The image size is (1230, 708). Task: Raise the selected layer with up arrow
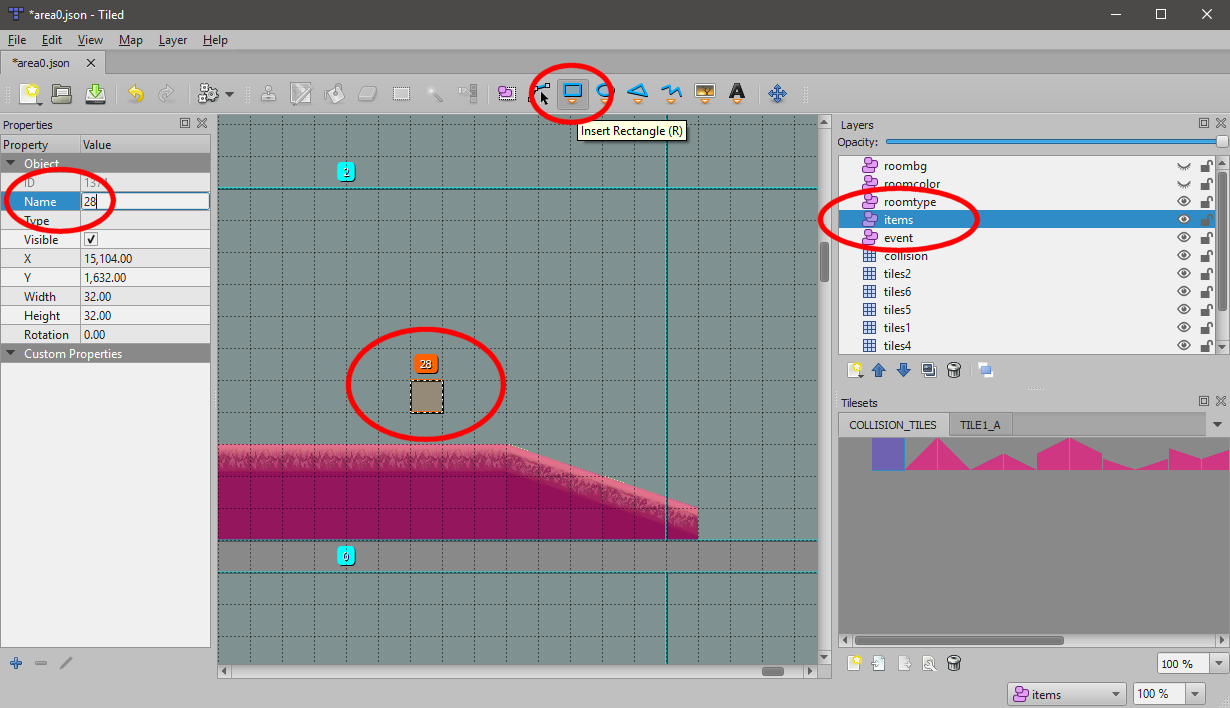(879, 370)
